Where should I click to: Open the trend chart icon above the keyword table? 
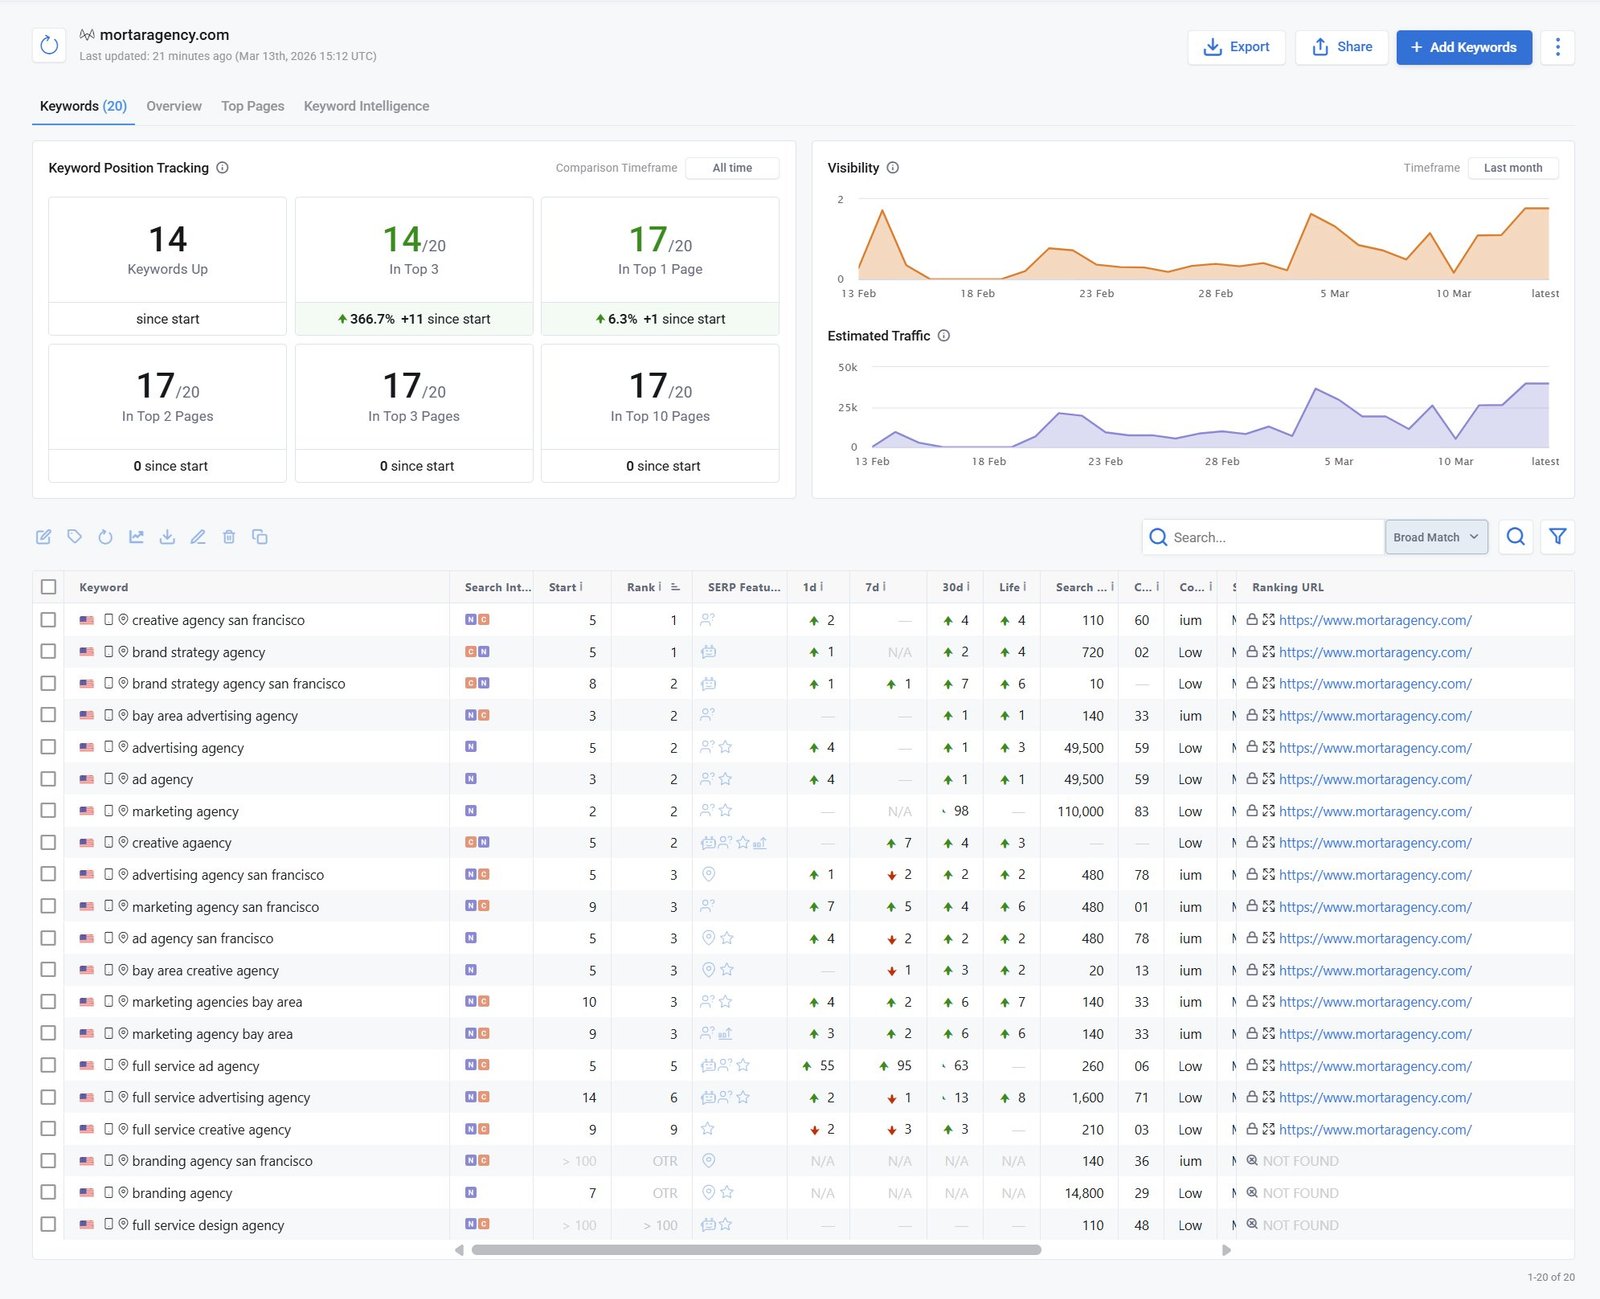(136, 537)
